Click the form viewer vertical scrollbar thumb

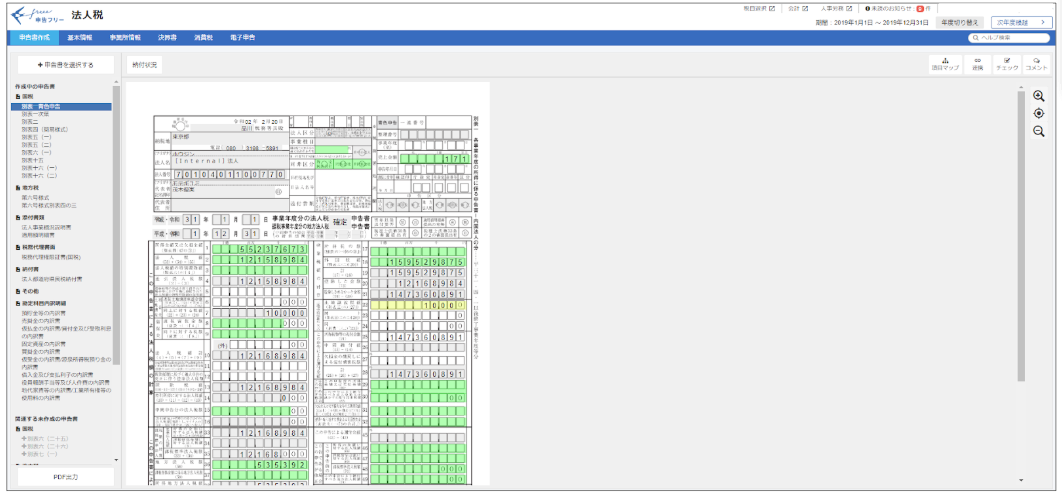coord(1021,236)
